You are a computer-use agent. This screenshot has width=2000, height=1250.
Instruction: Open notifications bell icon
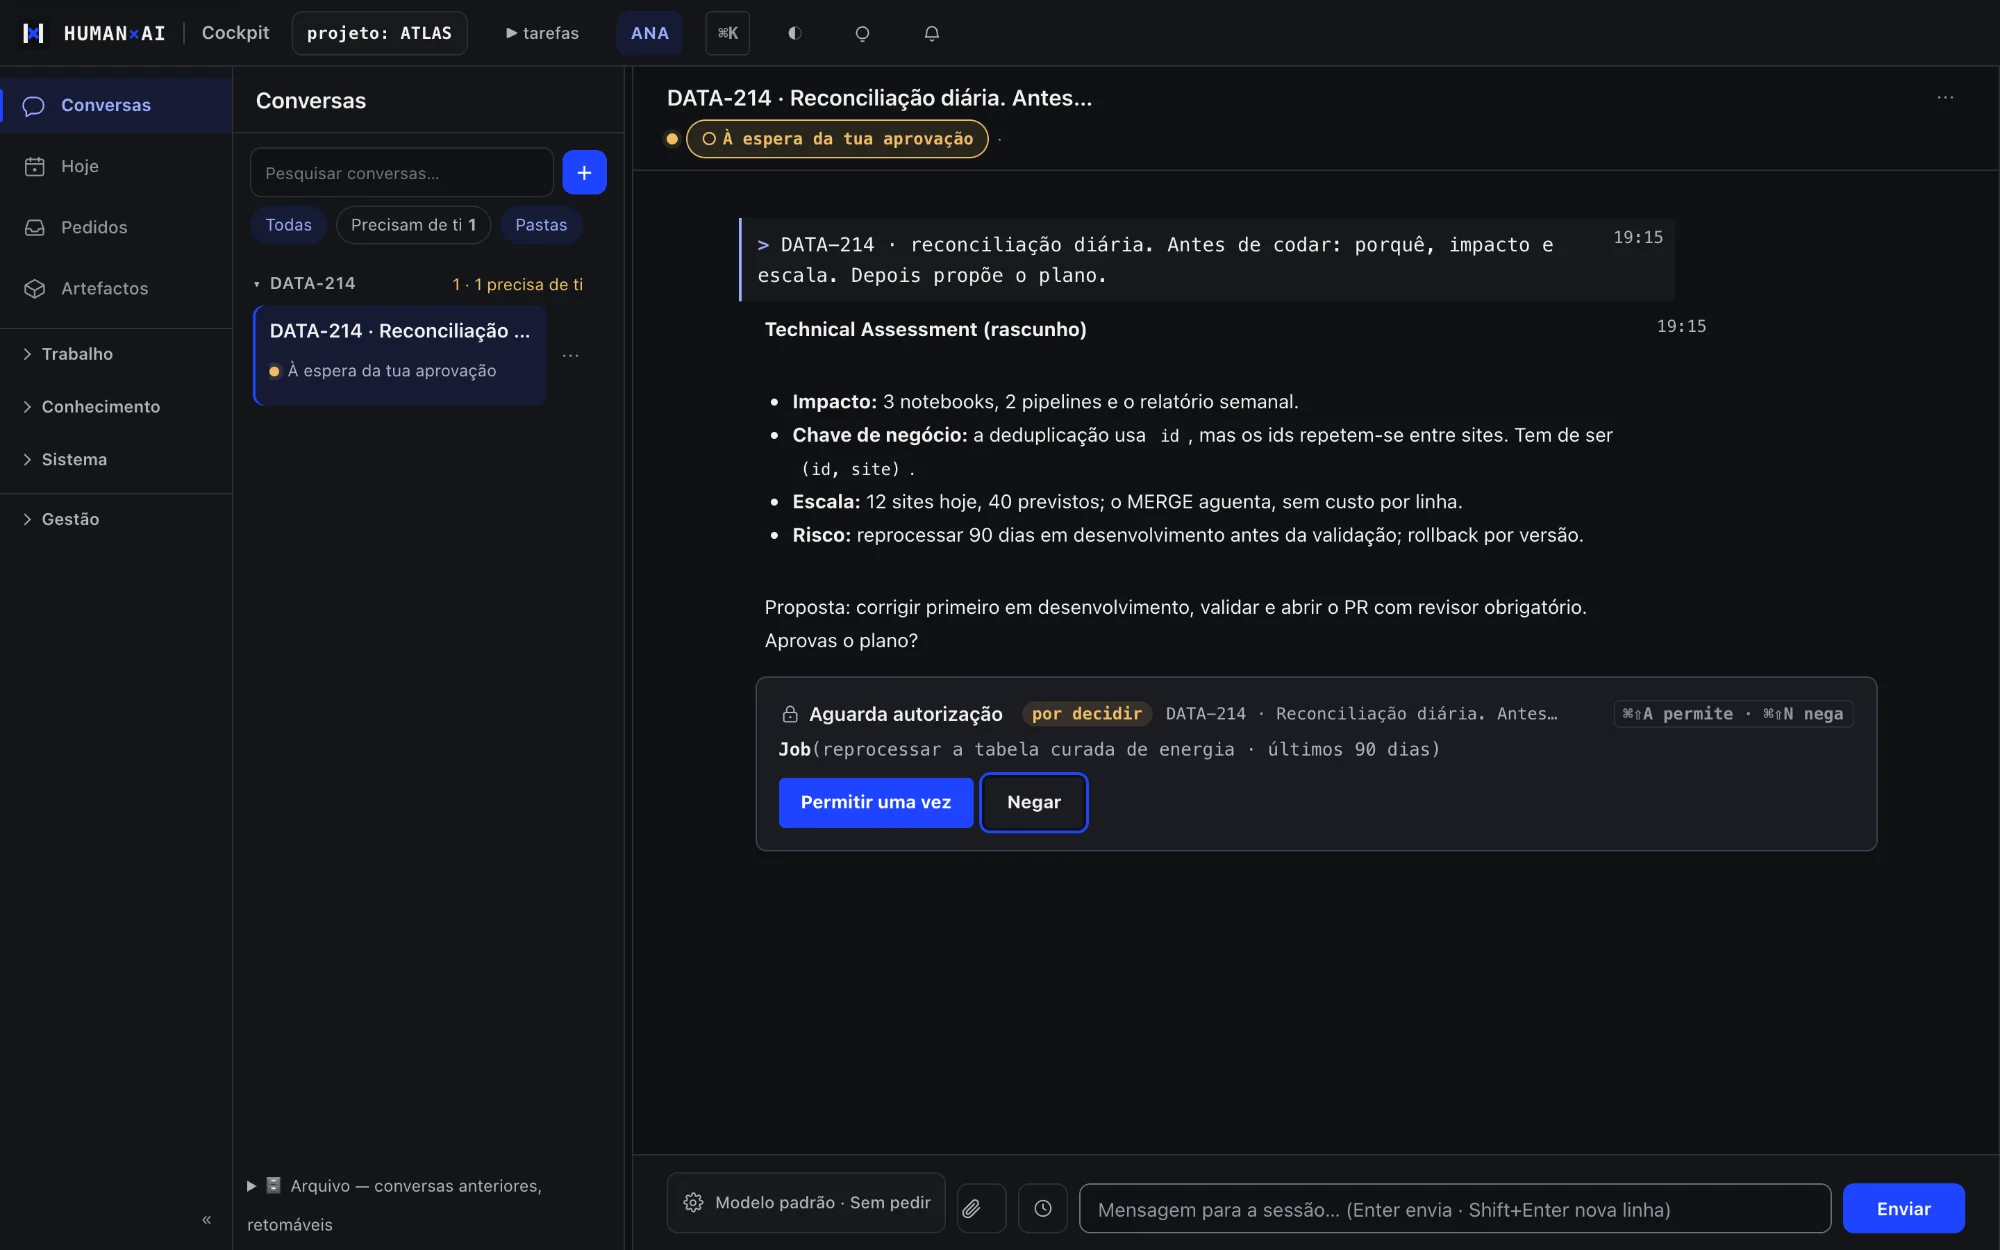[931, 33]
